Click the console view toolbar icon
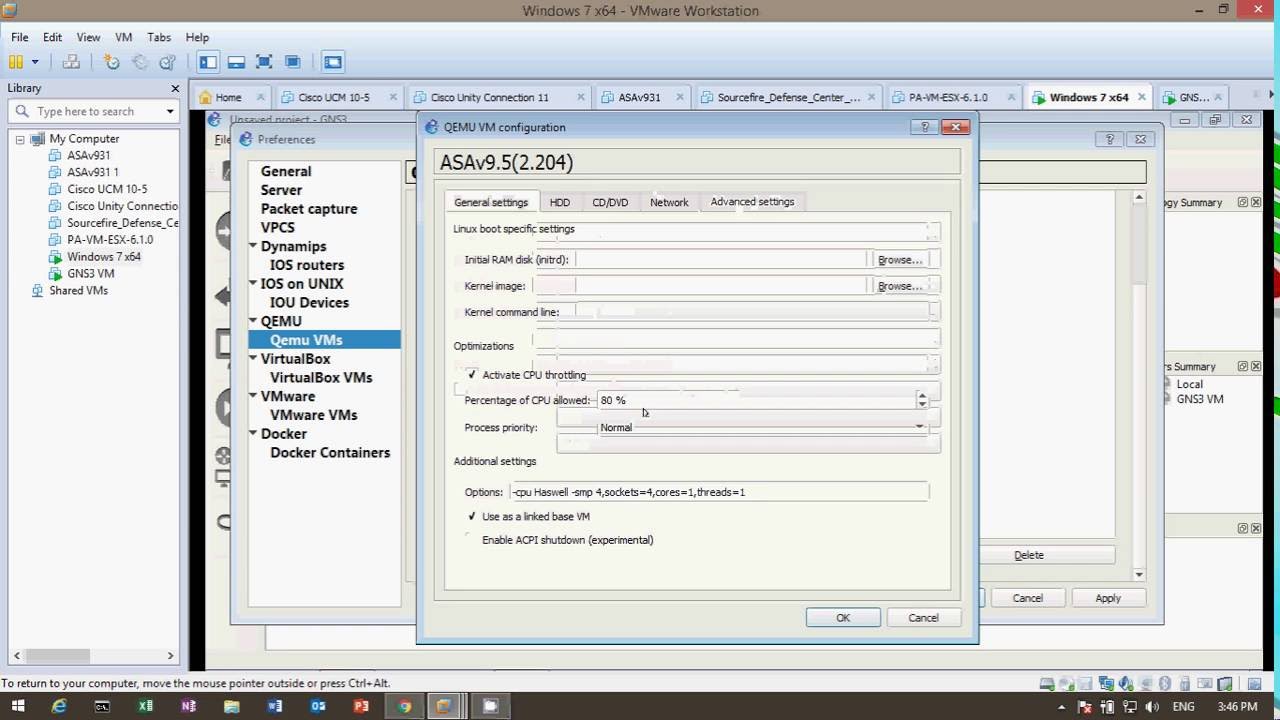This screenshot has width=1280, height=720. 333,62
